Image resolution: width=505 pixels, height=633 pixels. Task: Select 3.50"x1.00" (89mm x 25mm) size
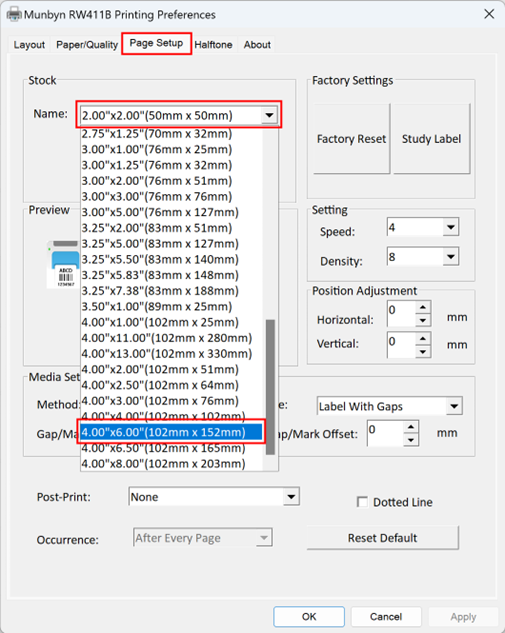pos(172,307)
